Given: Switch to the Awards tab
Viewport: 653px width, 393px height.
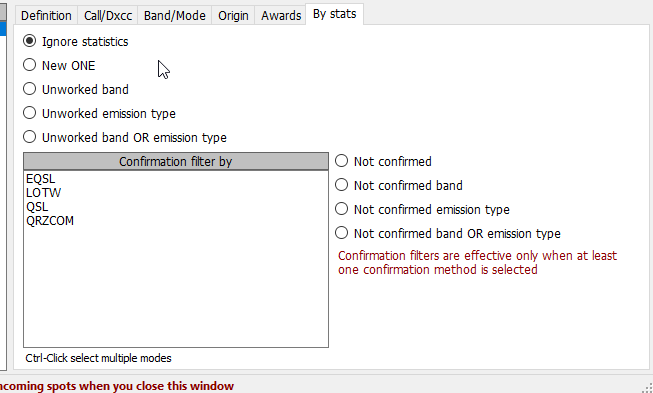Looking at the screenshot, I should click(x=281, y=16).
